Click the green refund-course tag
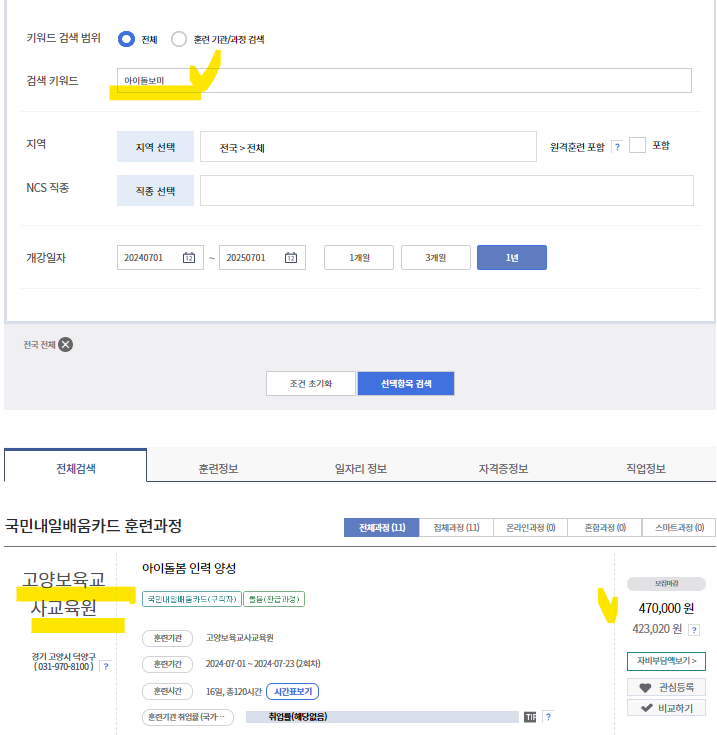Image resolution: width=717 pixels, height=735 pixels. [274, 599]
